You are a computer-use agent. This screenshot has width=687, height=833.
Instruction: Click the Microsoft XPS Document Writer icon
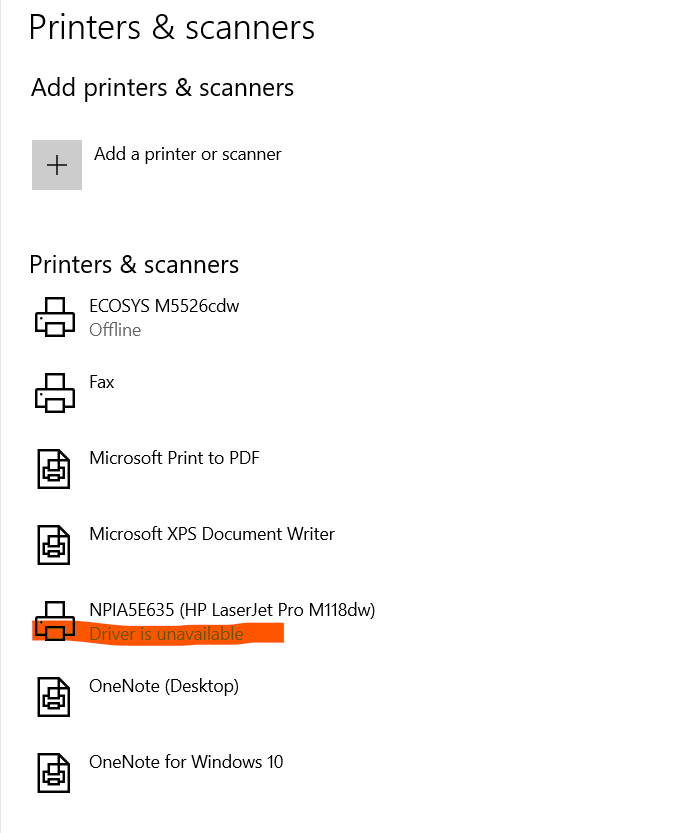55,544
